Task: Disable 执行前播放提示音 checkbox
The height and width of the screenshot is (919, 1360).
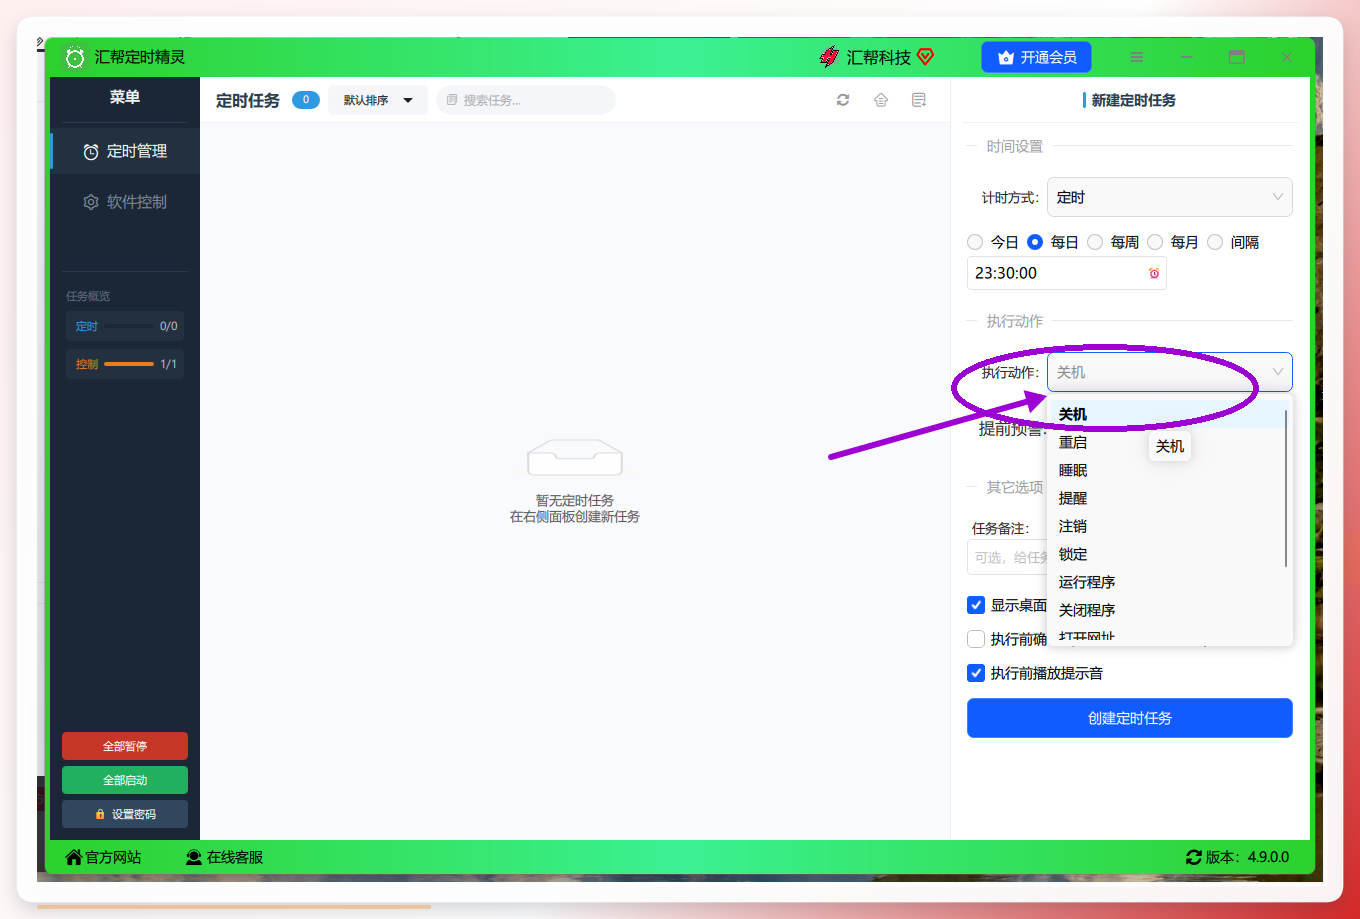Action: point(976,673)
